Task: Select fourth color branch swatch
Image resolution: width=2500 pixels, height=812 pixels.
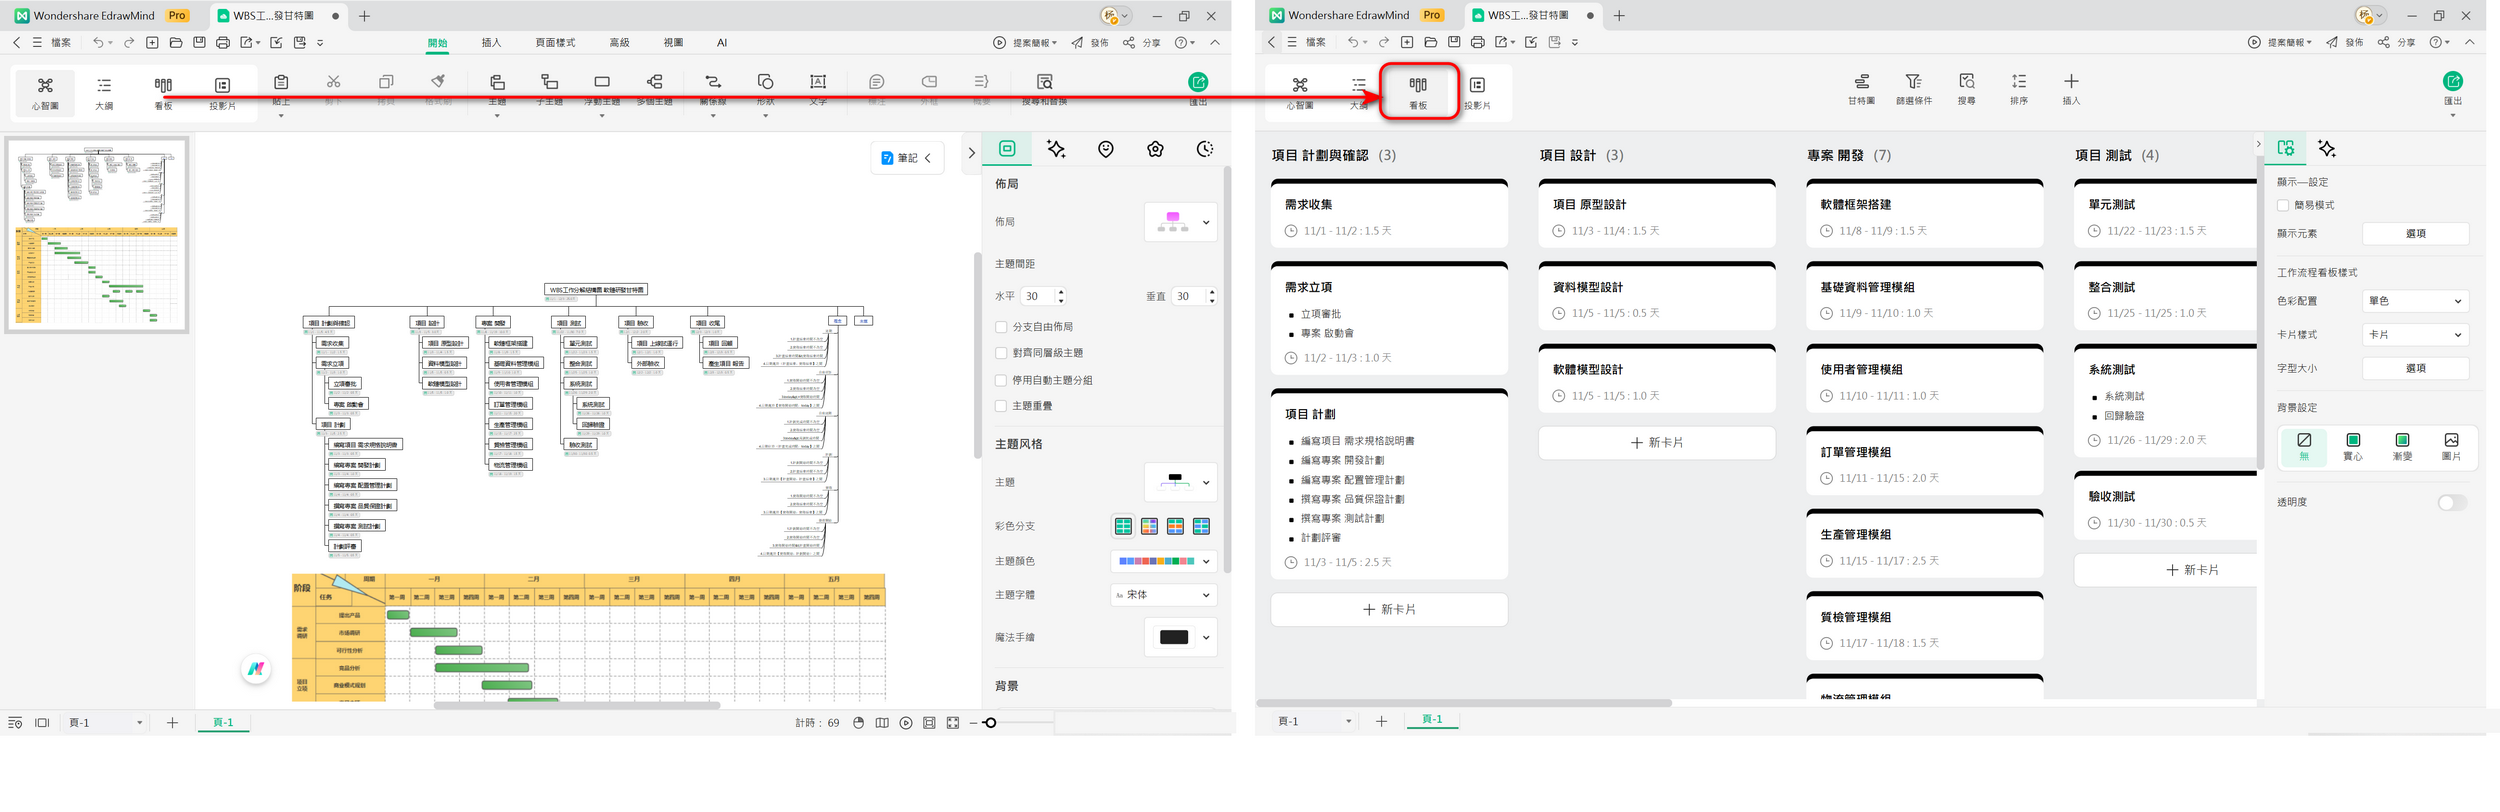Action: tap(1201, 526)
